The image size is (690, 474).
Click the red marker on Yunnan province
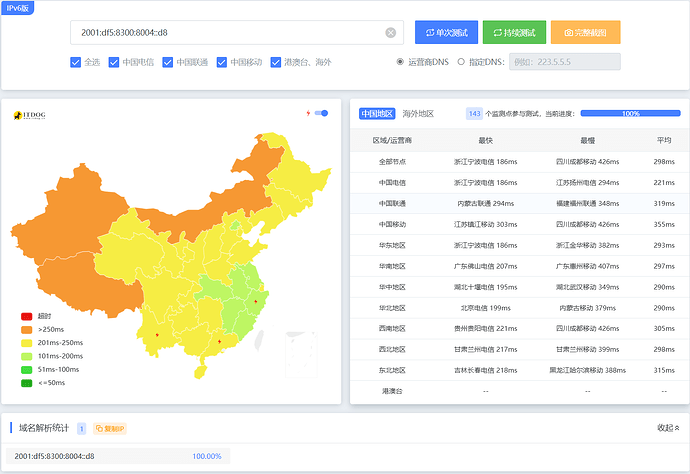(x=157, y=335)
